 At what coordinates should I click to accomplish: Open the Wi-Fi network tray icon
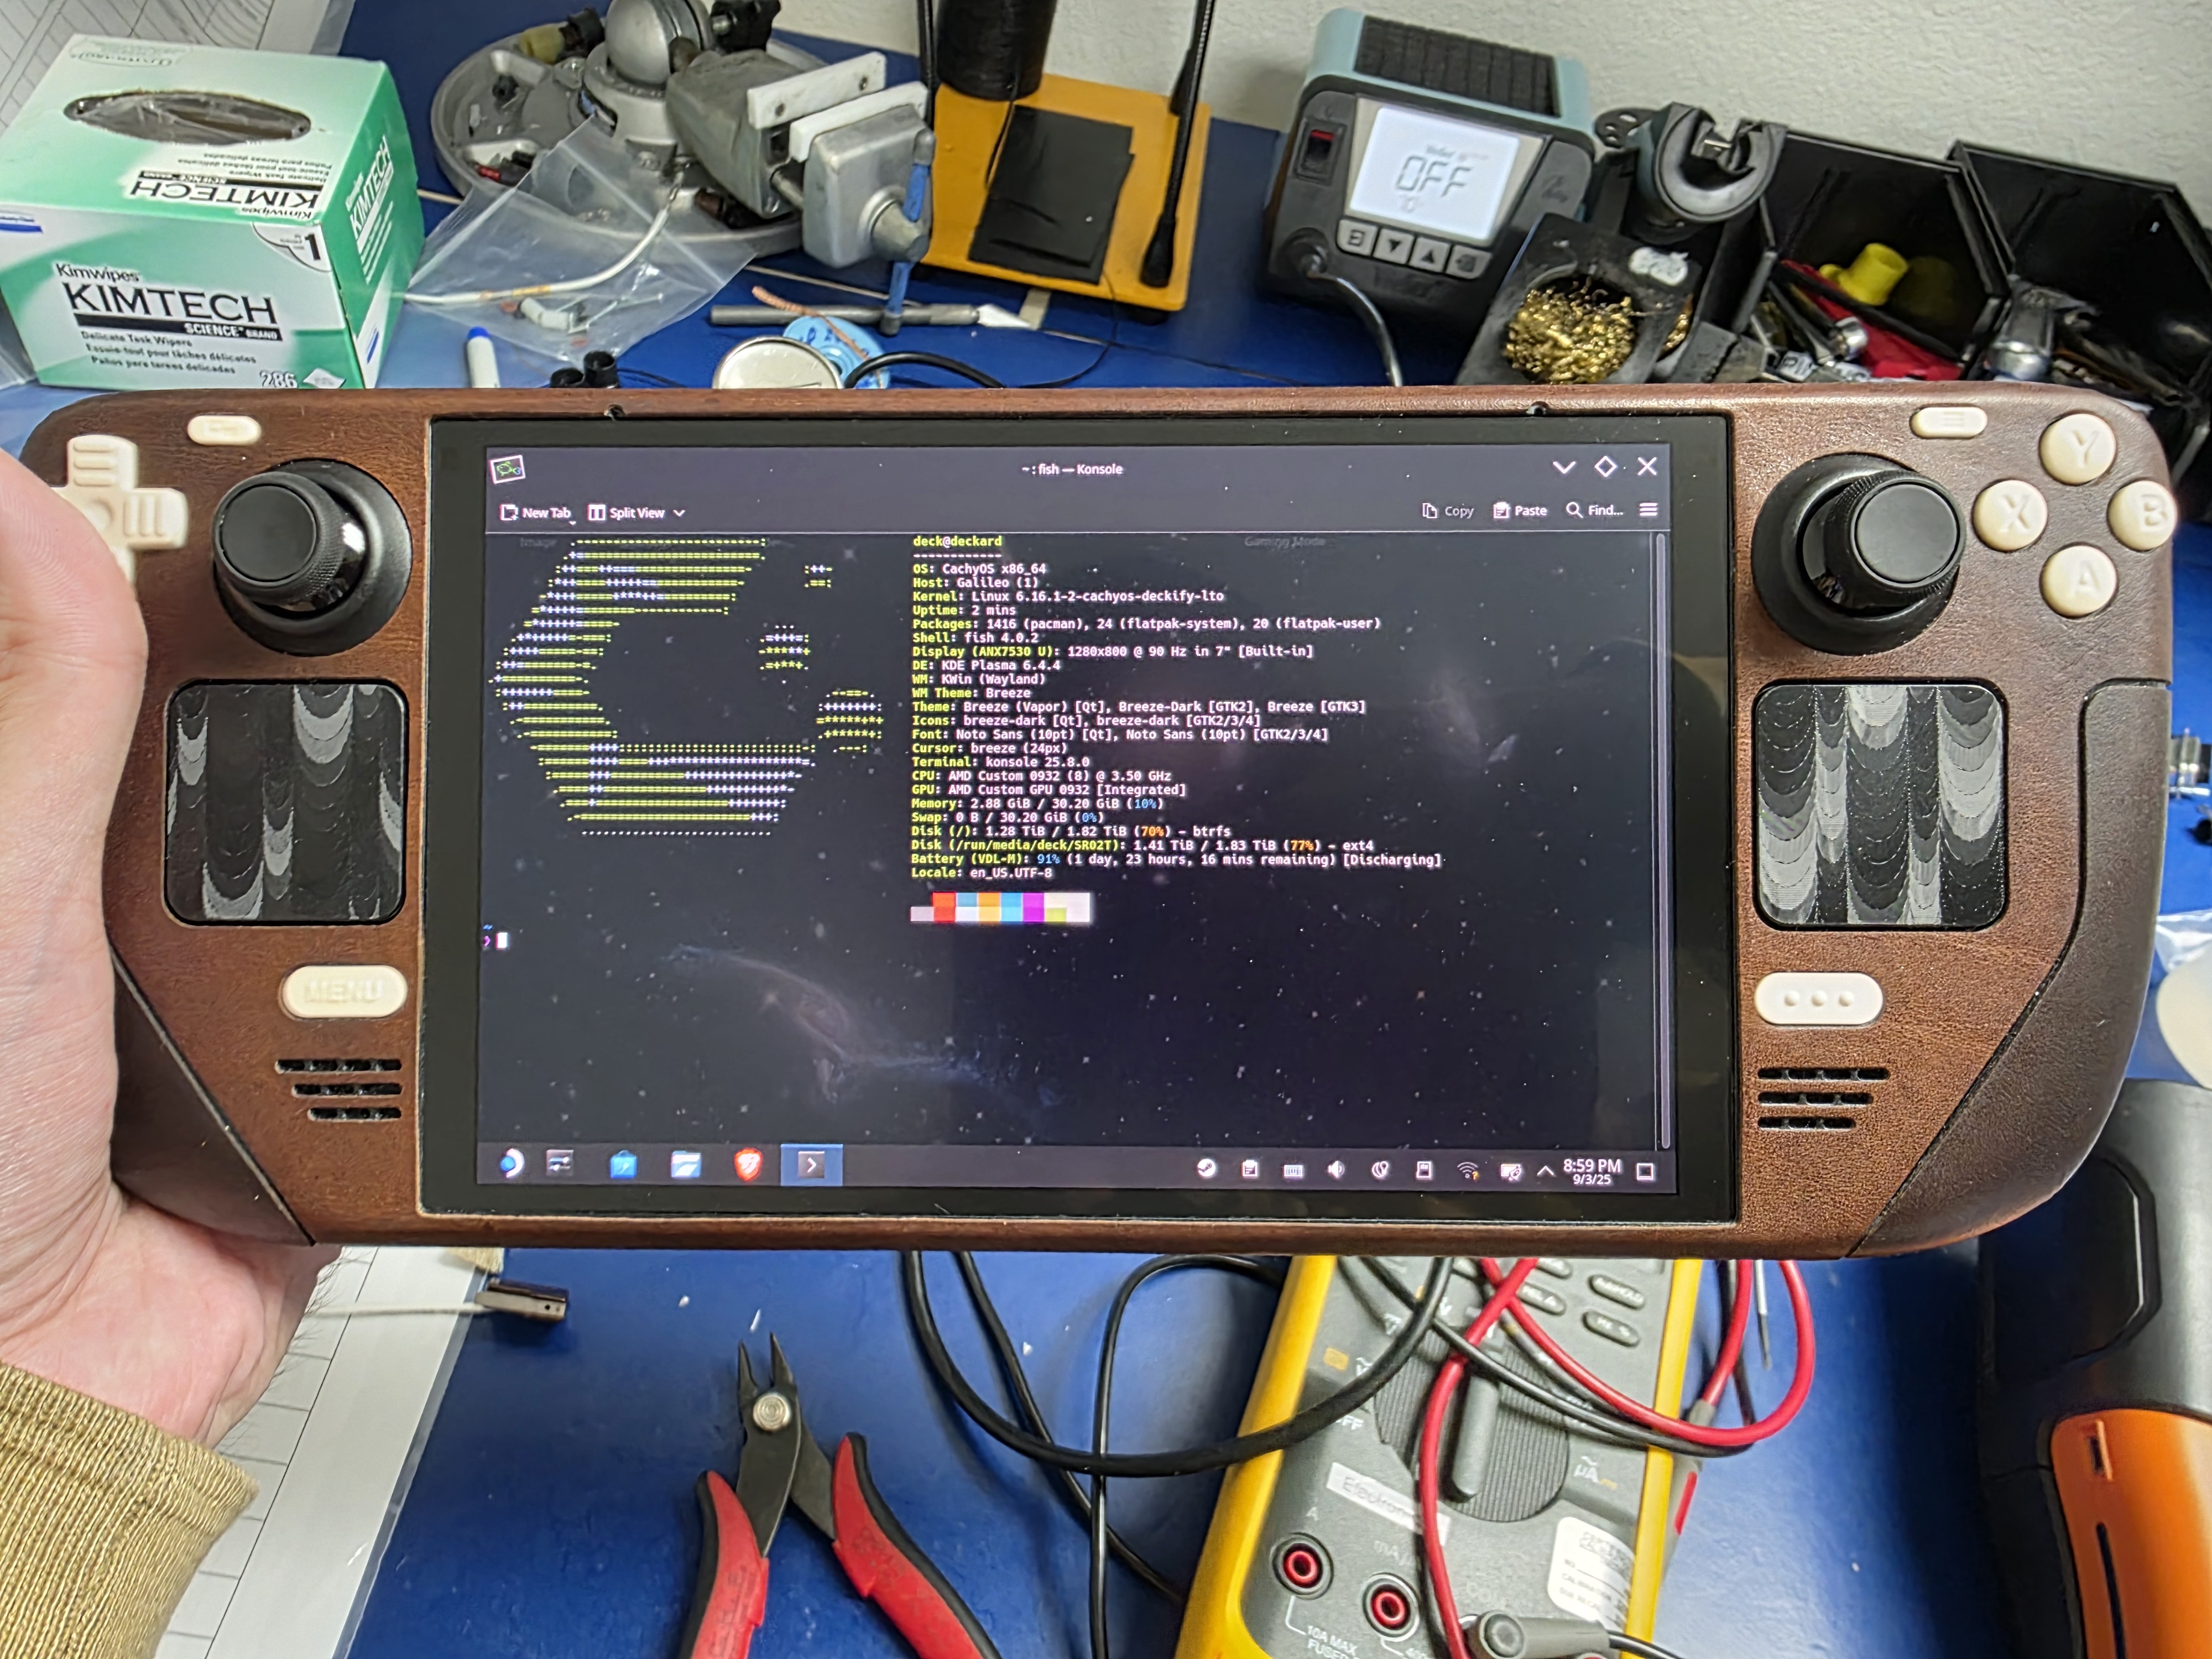[1468, 1170]
